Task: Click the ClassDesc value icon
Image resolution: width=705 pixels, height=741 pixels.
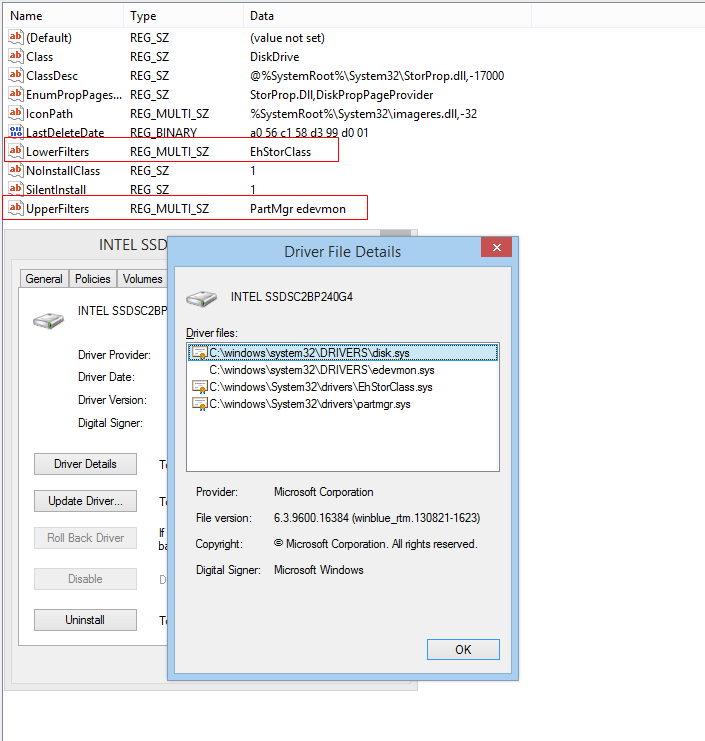Action: (x=16, y=75)
